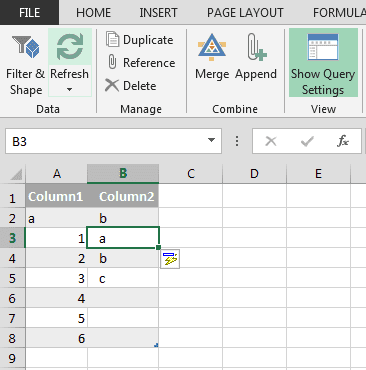
Task: Click the formula bar Cancel X
Action: point(271,141)
